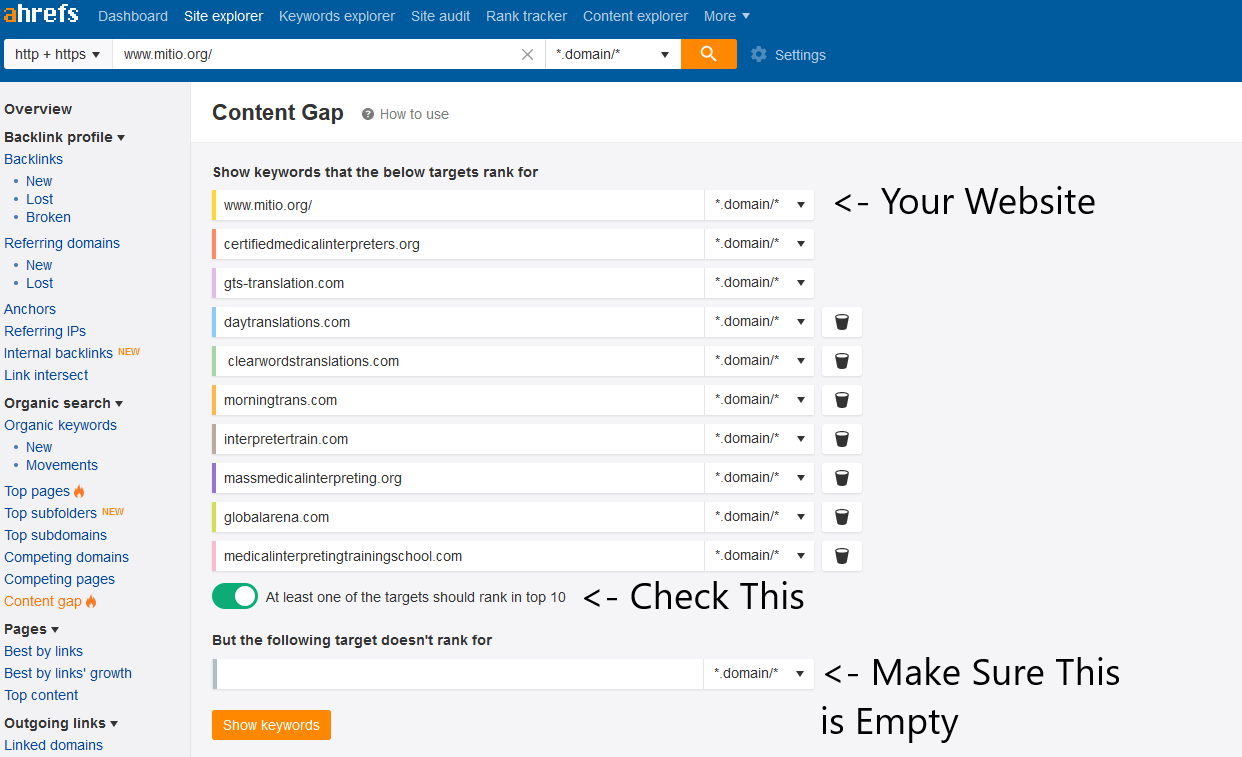
Task: Go to Overview in the sidebar
Action: point(38,109)
